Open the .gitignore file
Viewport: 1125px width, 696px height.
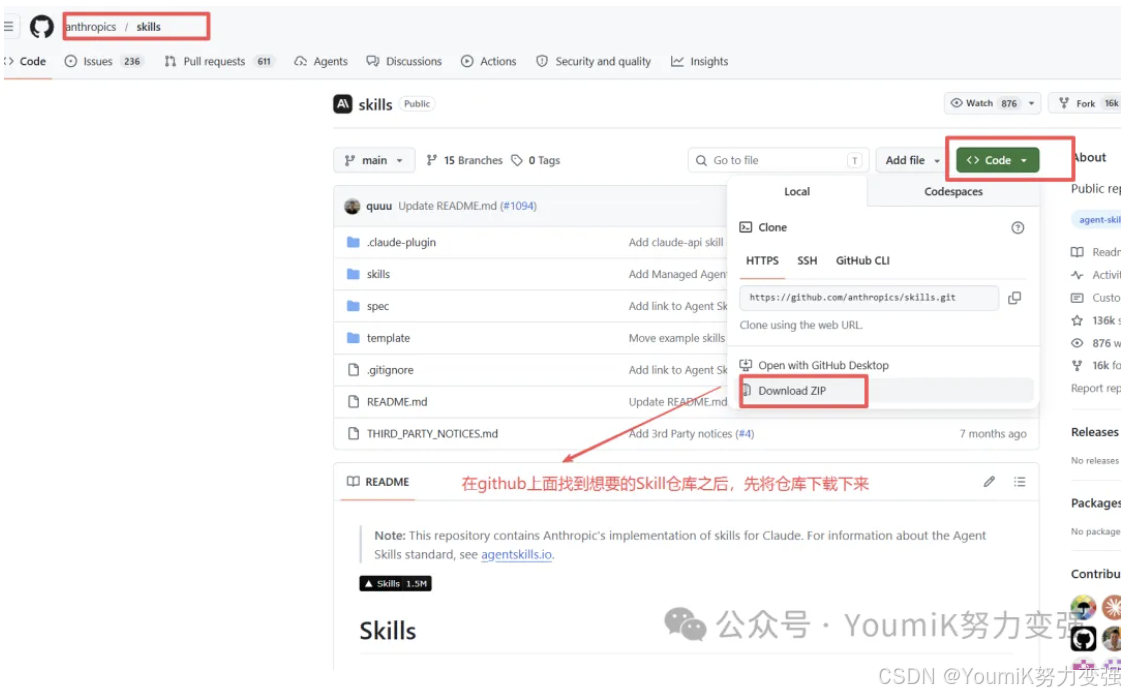[x=390, y=370]
